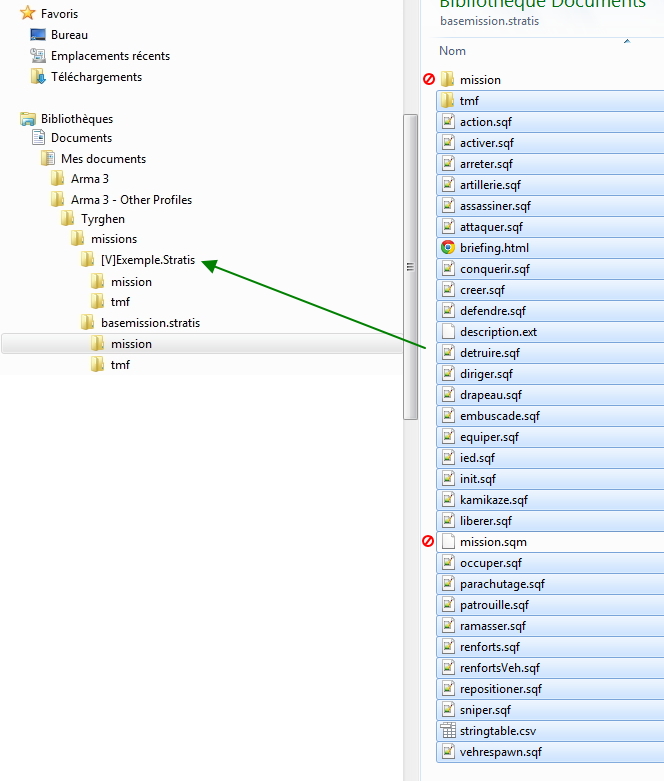The height and width of the screenshot is (781, 664).
Task: Select the Tyrghen folder in tree
Action: [x=102, y=219]
